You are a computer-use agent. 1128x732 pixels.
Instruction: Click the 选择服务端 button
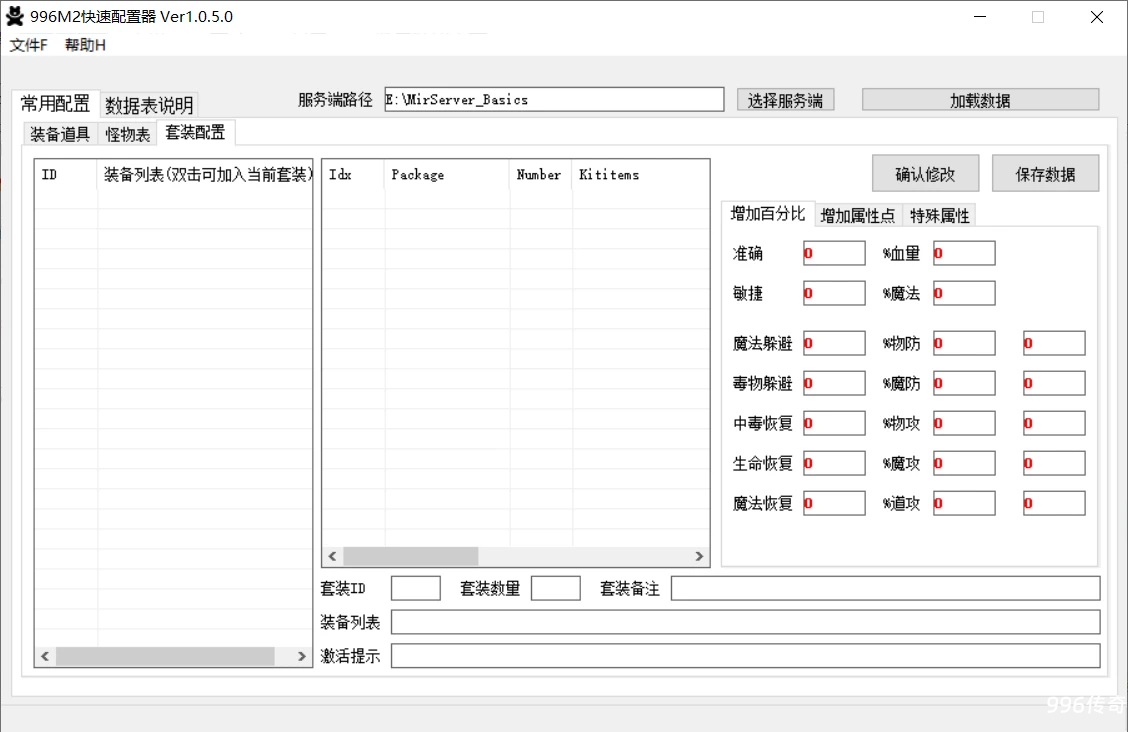[785, 100]
